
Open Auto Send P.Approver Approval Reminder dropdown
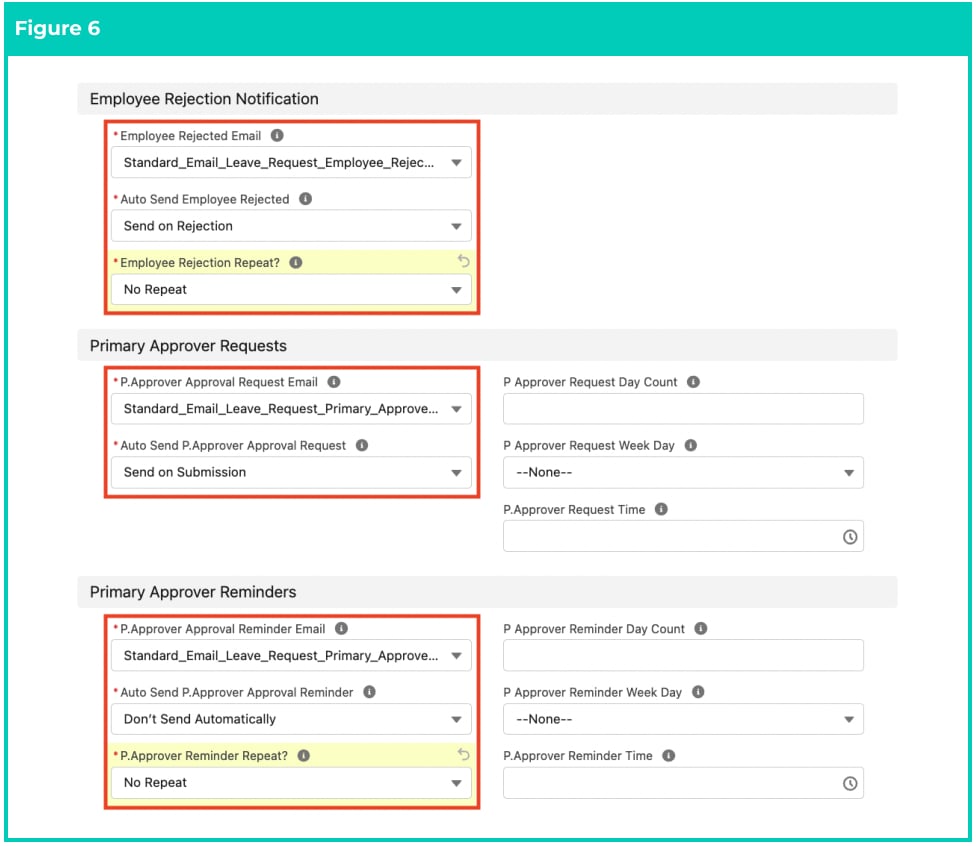coord(291,720)
